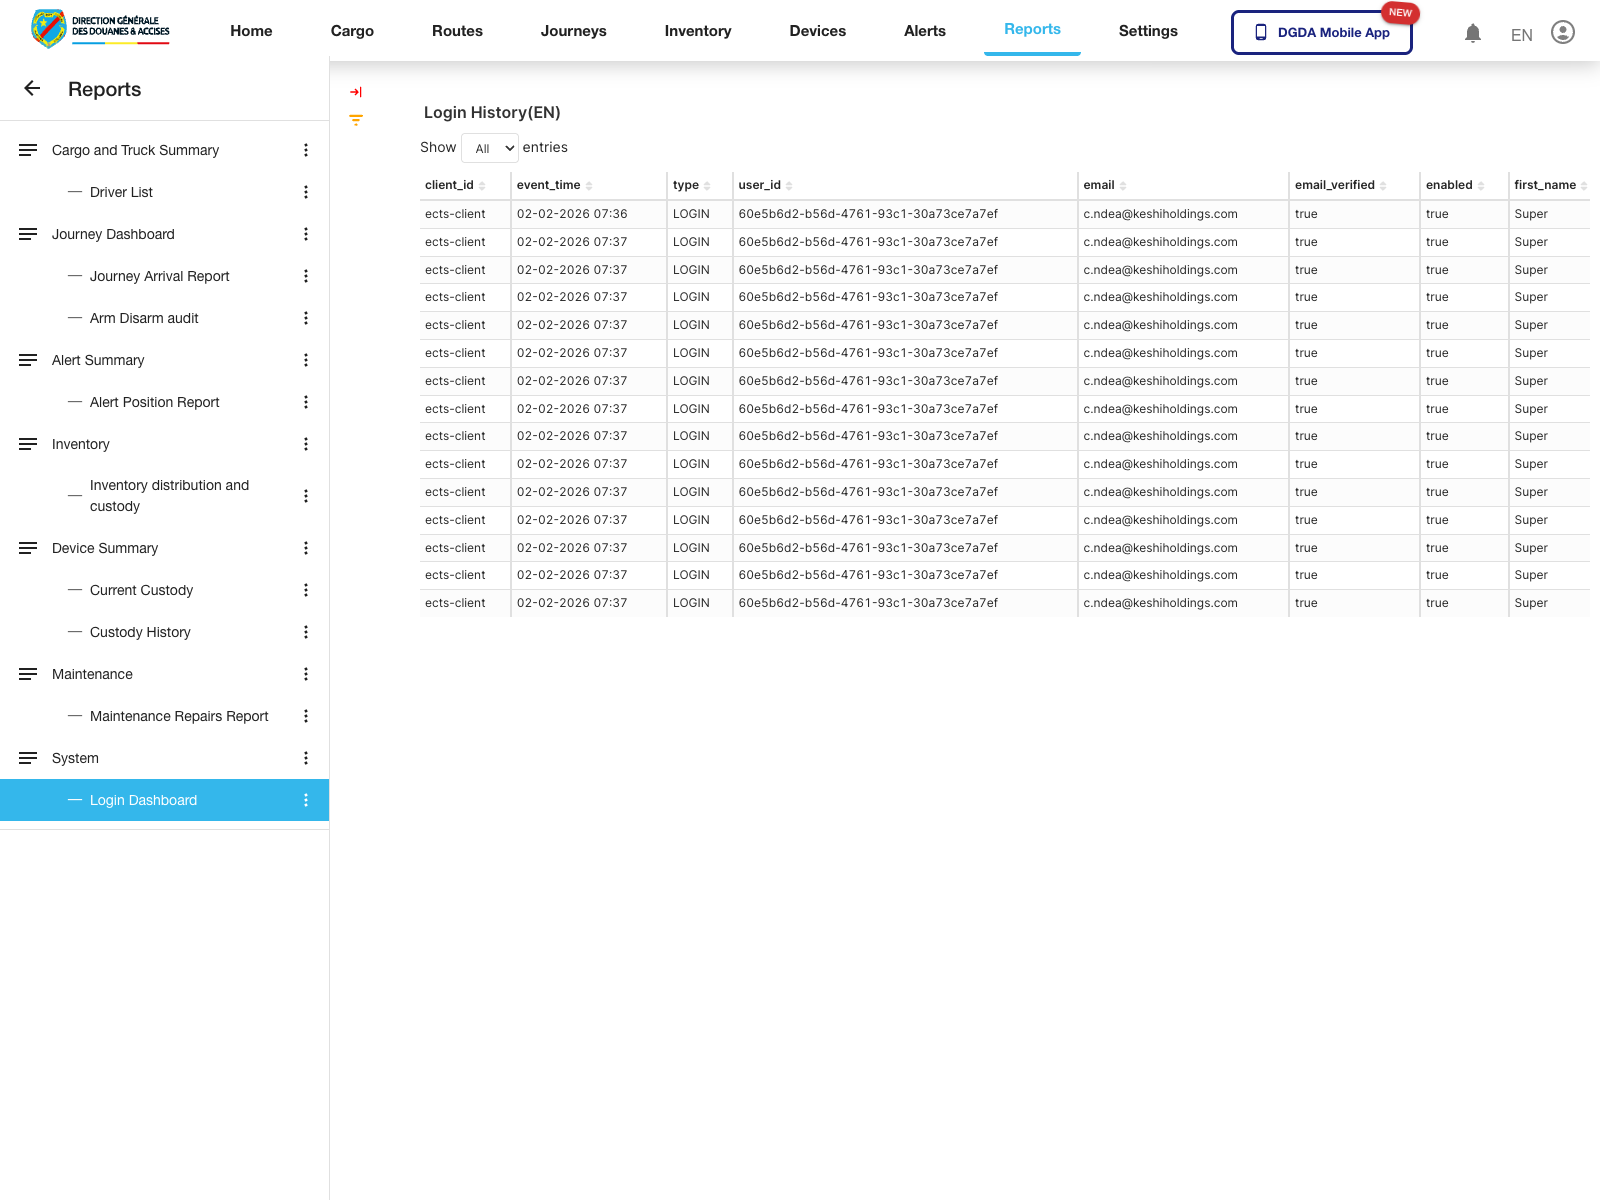The height and width of the screenshot is (1200, 1600).
Task: Collapse the sidebar using the red arrow icon
Action: pyautogui.click(x=356, y=91)
